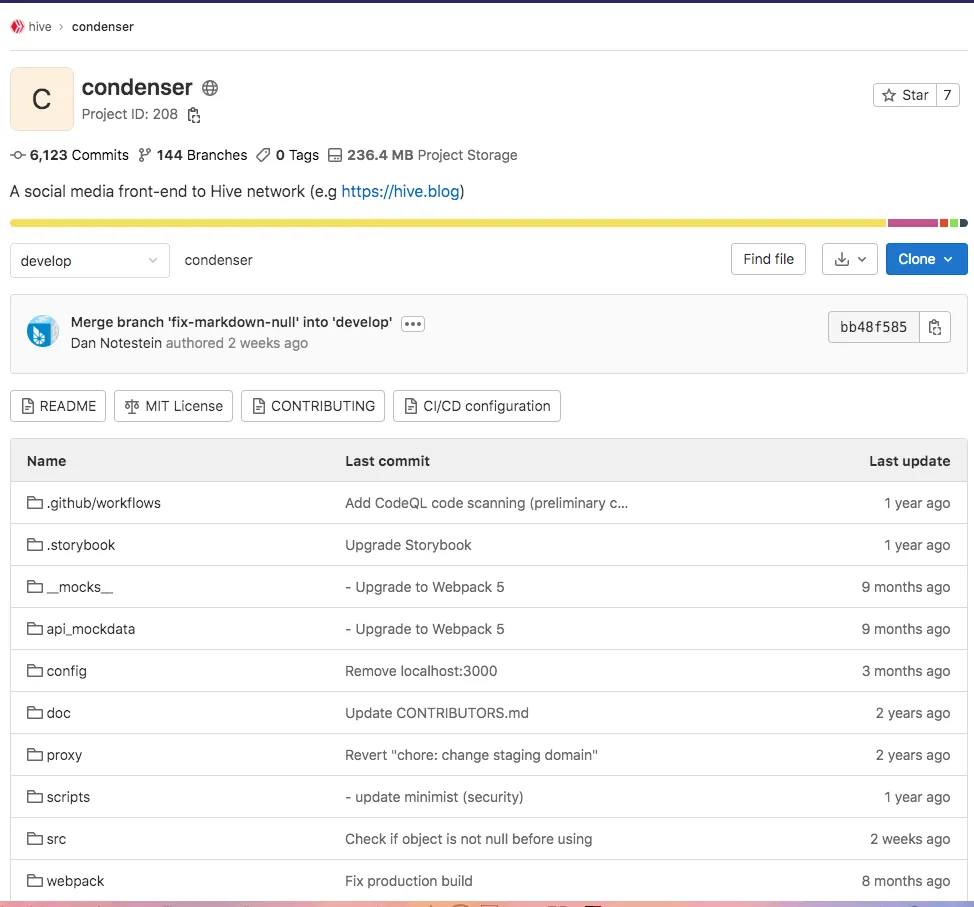Open Remove localhost:3000 commit link
The width and height of the screenshot is (974, 907).
(421, 671)
